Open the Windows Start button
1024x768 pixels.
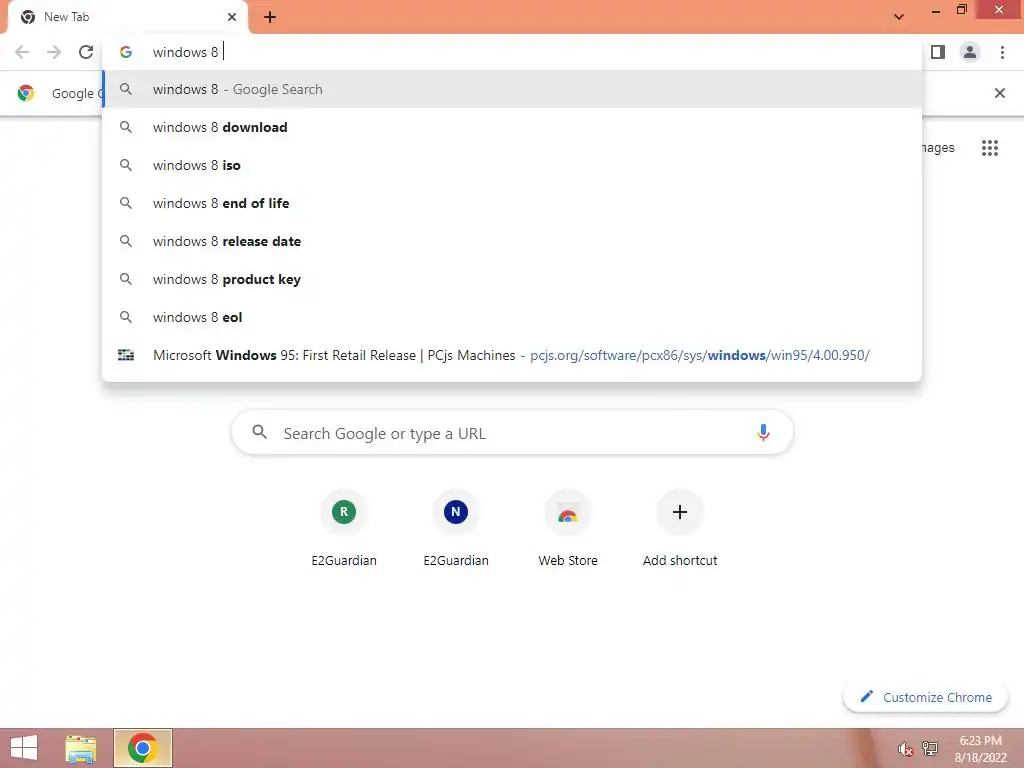click(24, 748)
